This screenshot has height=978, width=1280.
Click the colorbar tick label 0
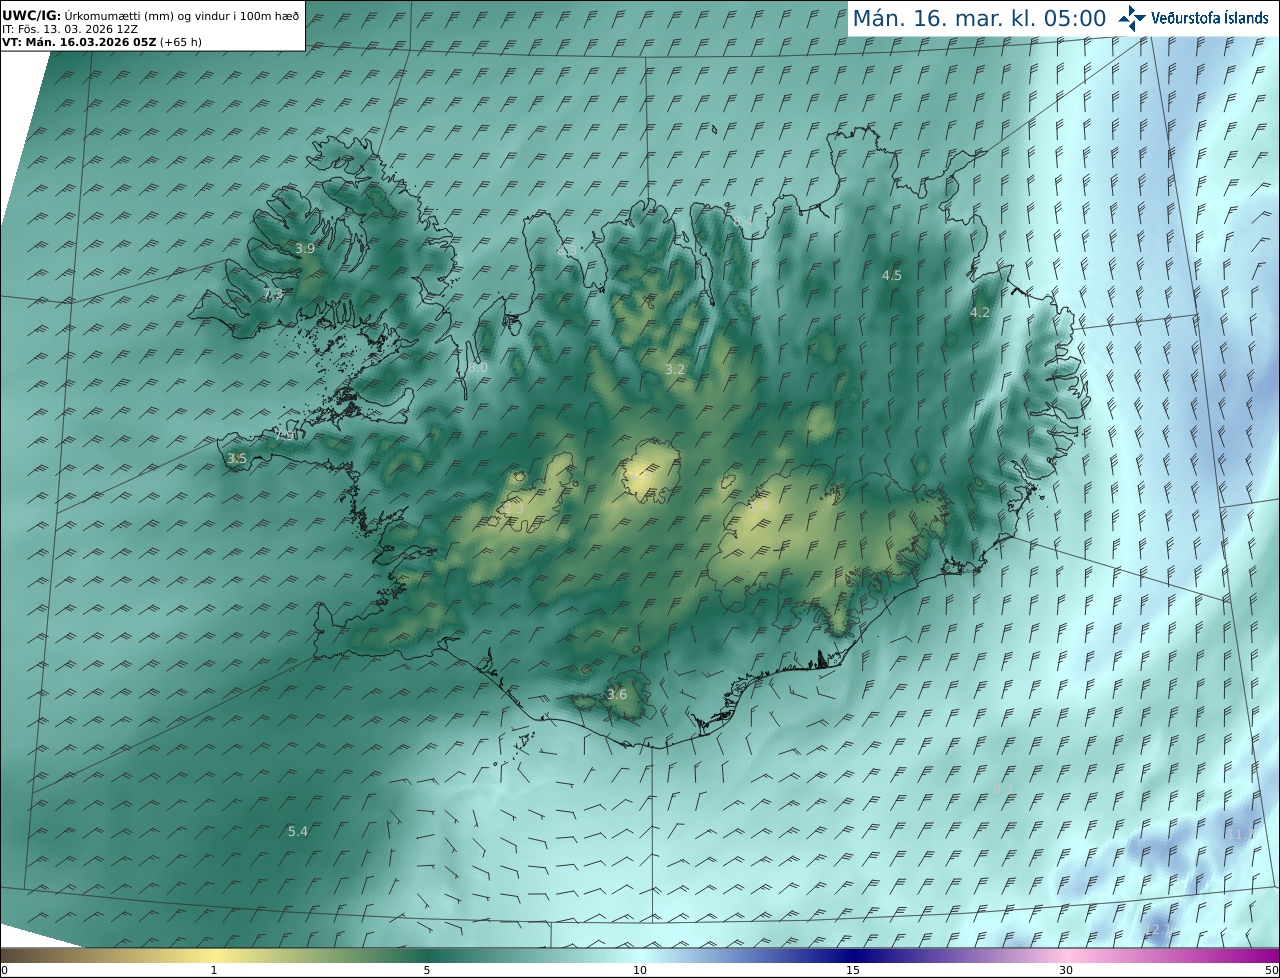click(x=4, y=970)
